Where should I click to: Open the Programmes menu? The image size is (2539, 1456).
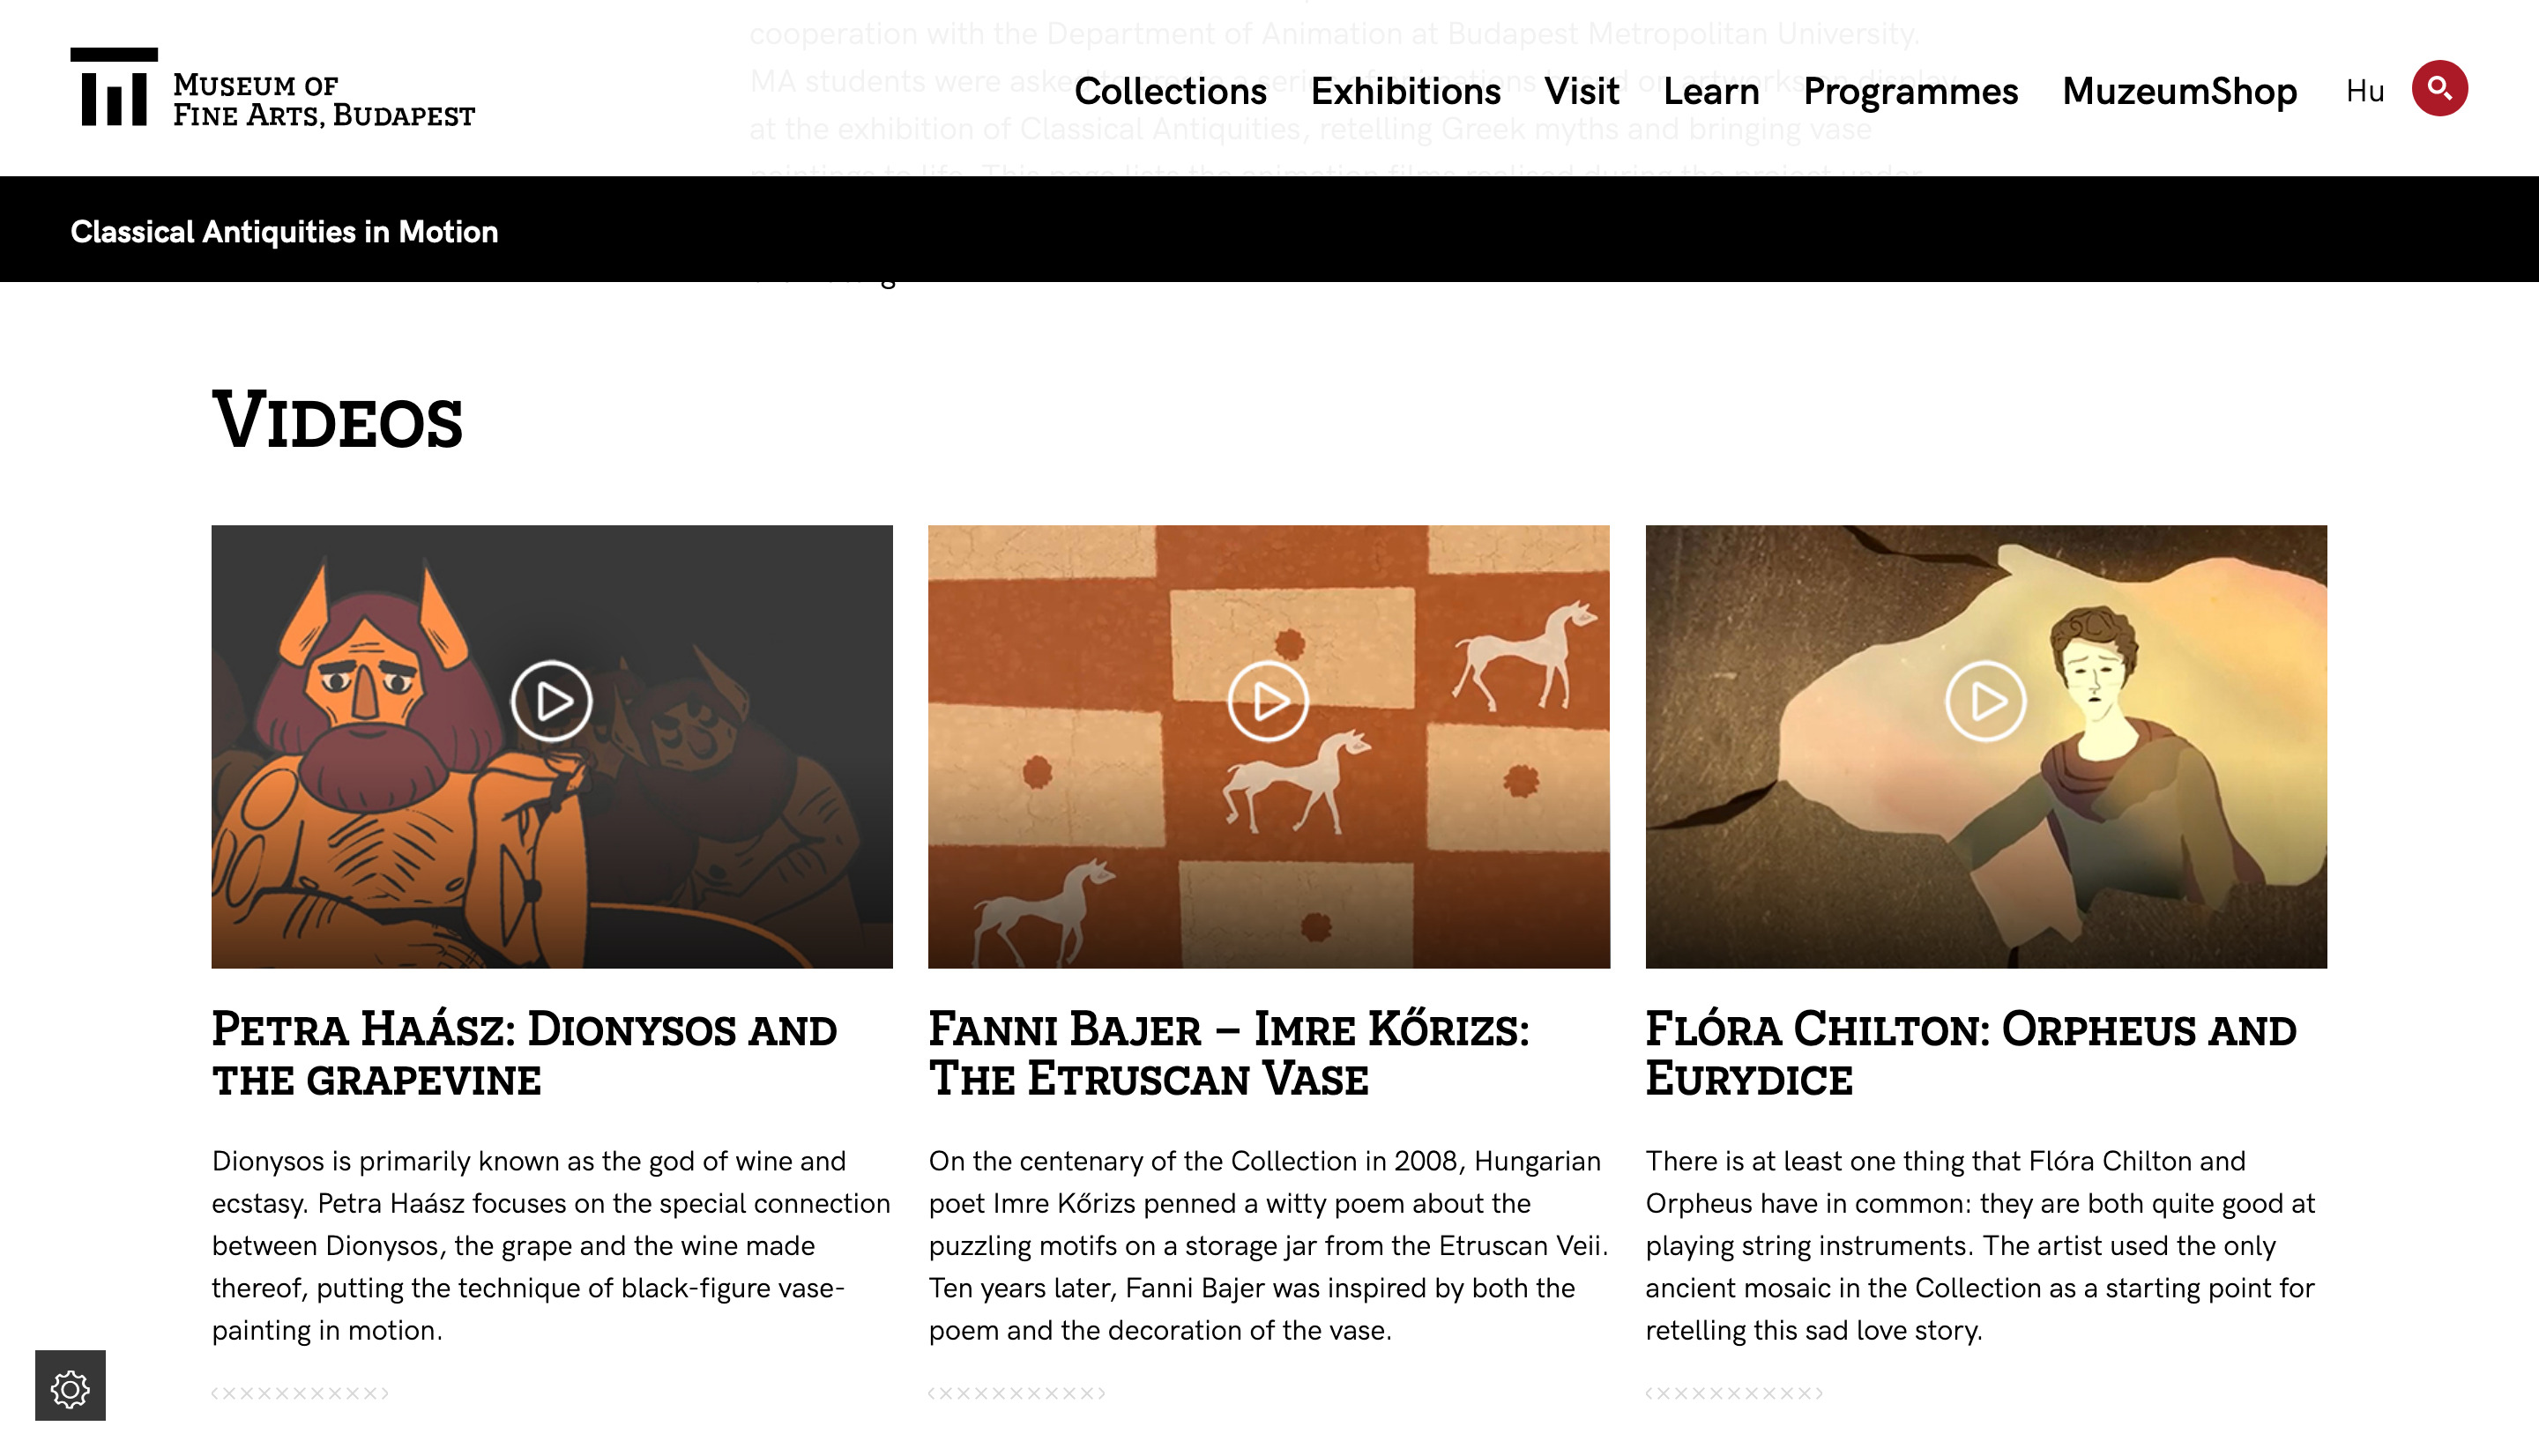1910,91
